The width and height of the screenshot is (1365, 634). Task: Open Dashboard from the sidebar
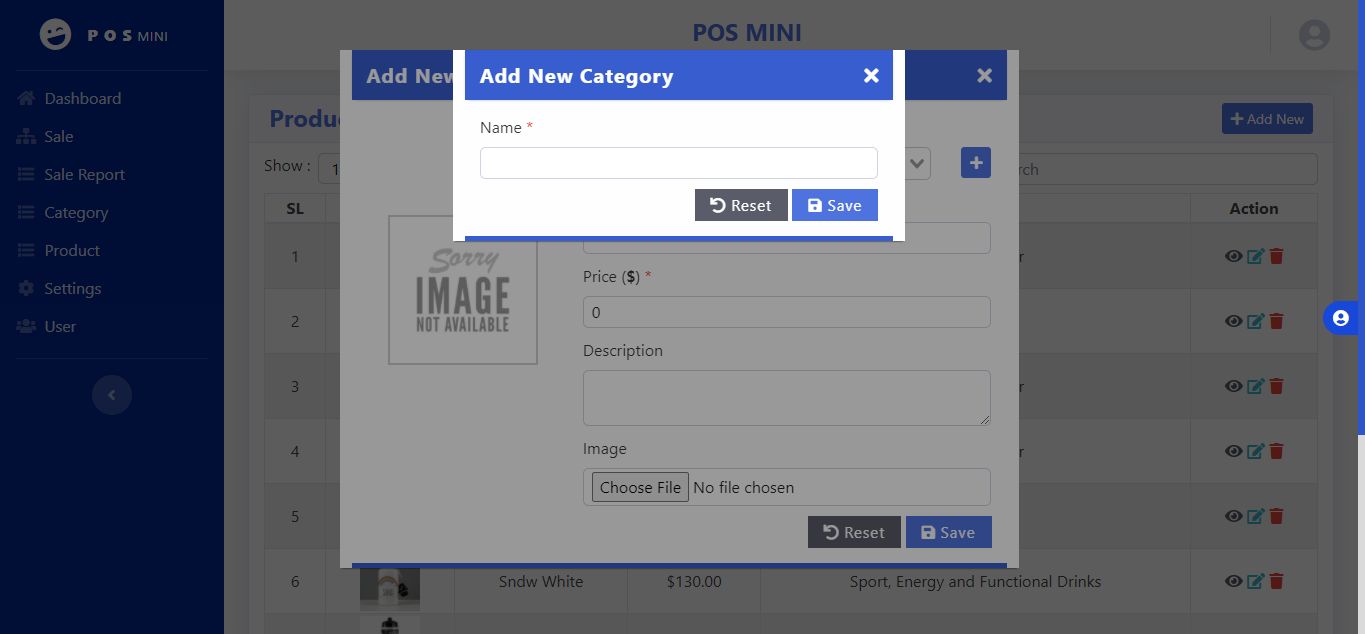pyautogui.click(x=82, y=98)
